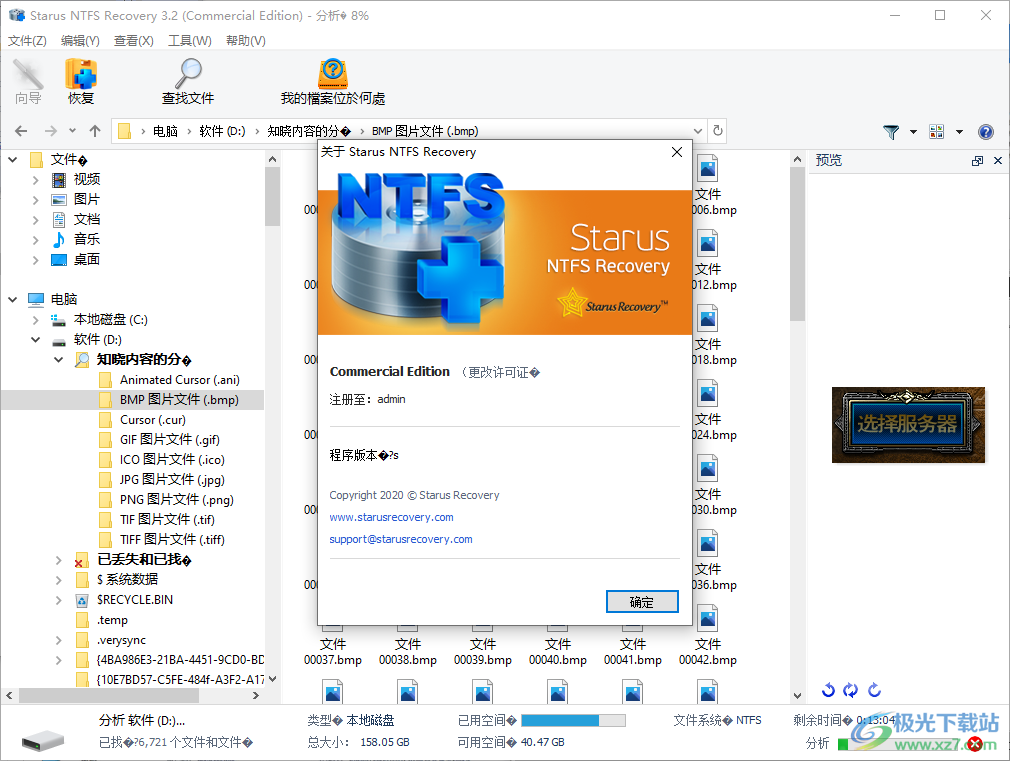Select the Animated Cursor (.ani) folder
Image resolution: width=1010 pixels, height=761 pixels.
pos(170,380)
